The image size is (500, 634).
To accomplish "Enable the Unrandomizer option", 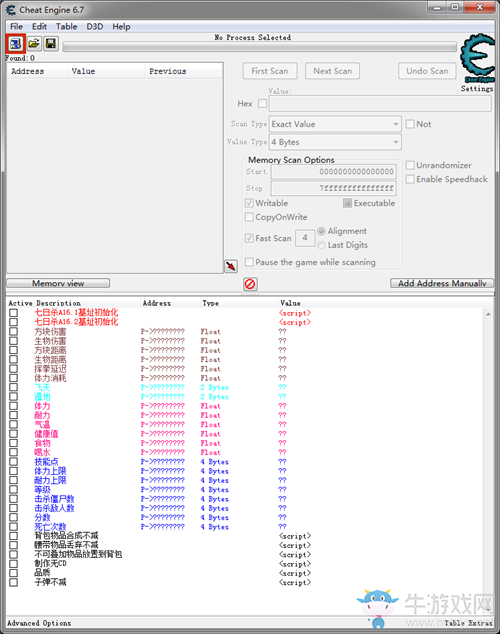I will click(x=410, y=165).
